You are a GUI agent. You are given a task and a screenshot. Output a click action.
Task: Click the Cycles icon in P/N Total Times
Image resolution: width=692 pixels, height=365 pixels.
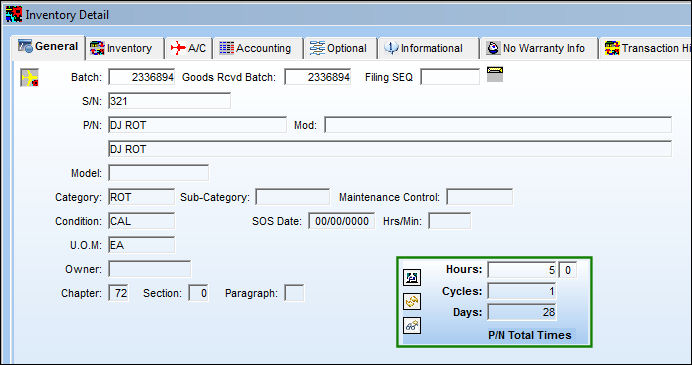coord(412,302)
